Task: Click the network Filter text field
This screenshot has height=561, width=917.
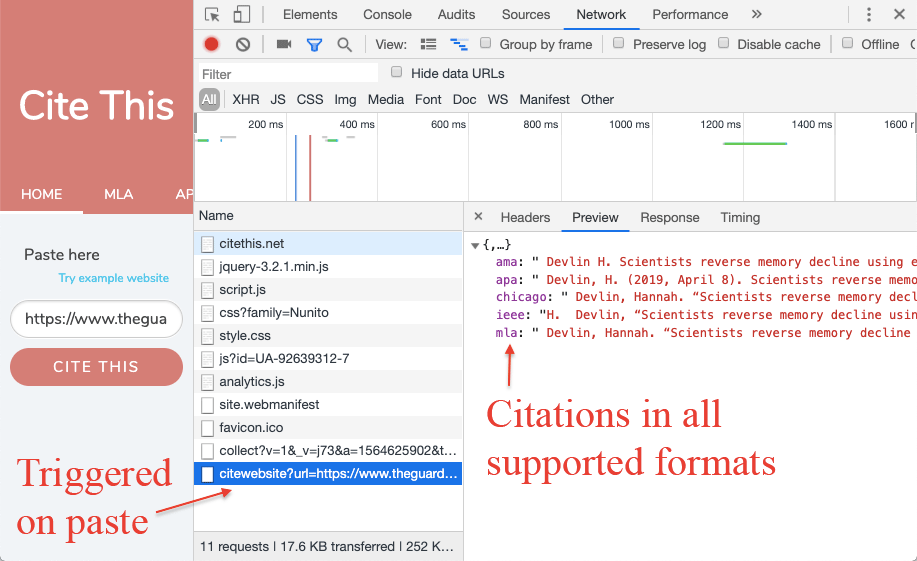Action: click(288, 74)
